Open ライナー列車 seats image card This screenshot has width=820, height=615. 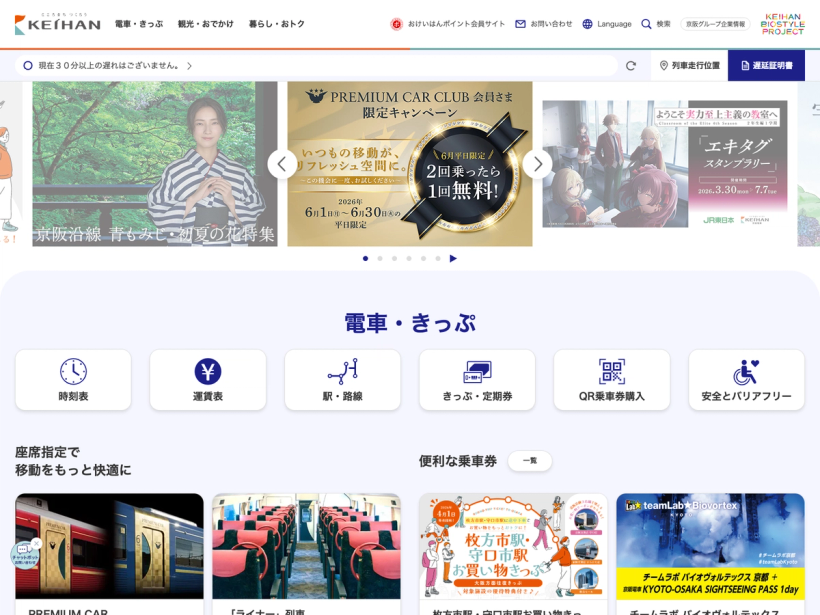click(306, 546)
